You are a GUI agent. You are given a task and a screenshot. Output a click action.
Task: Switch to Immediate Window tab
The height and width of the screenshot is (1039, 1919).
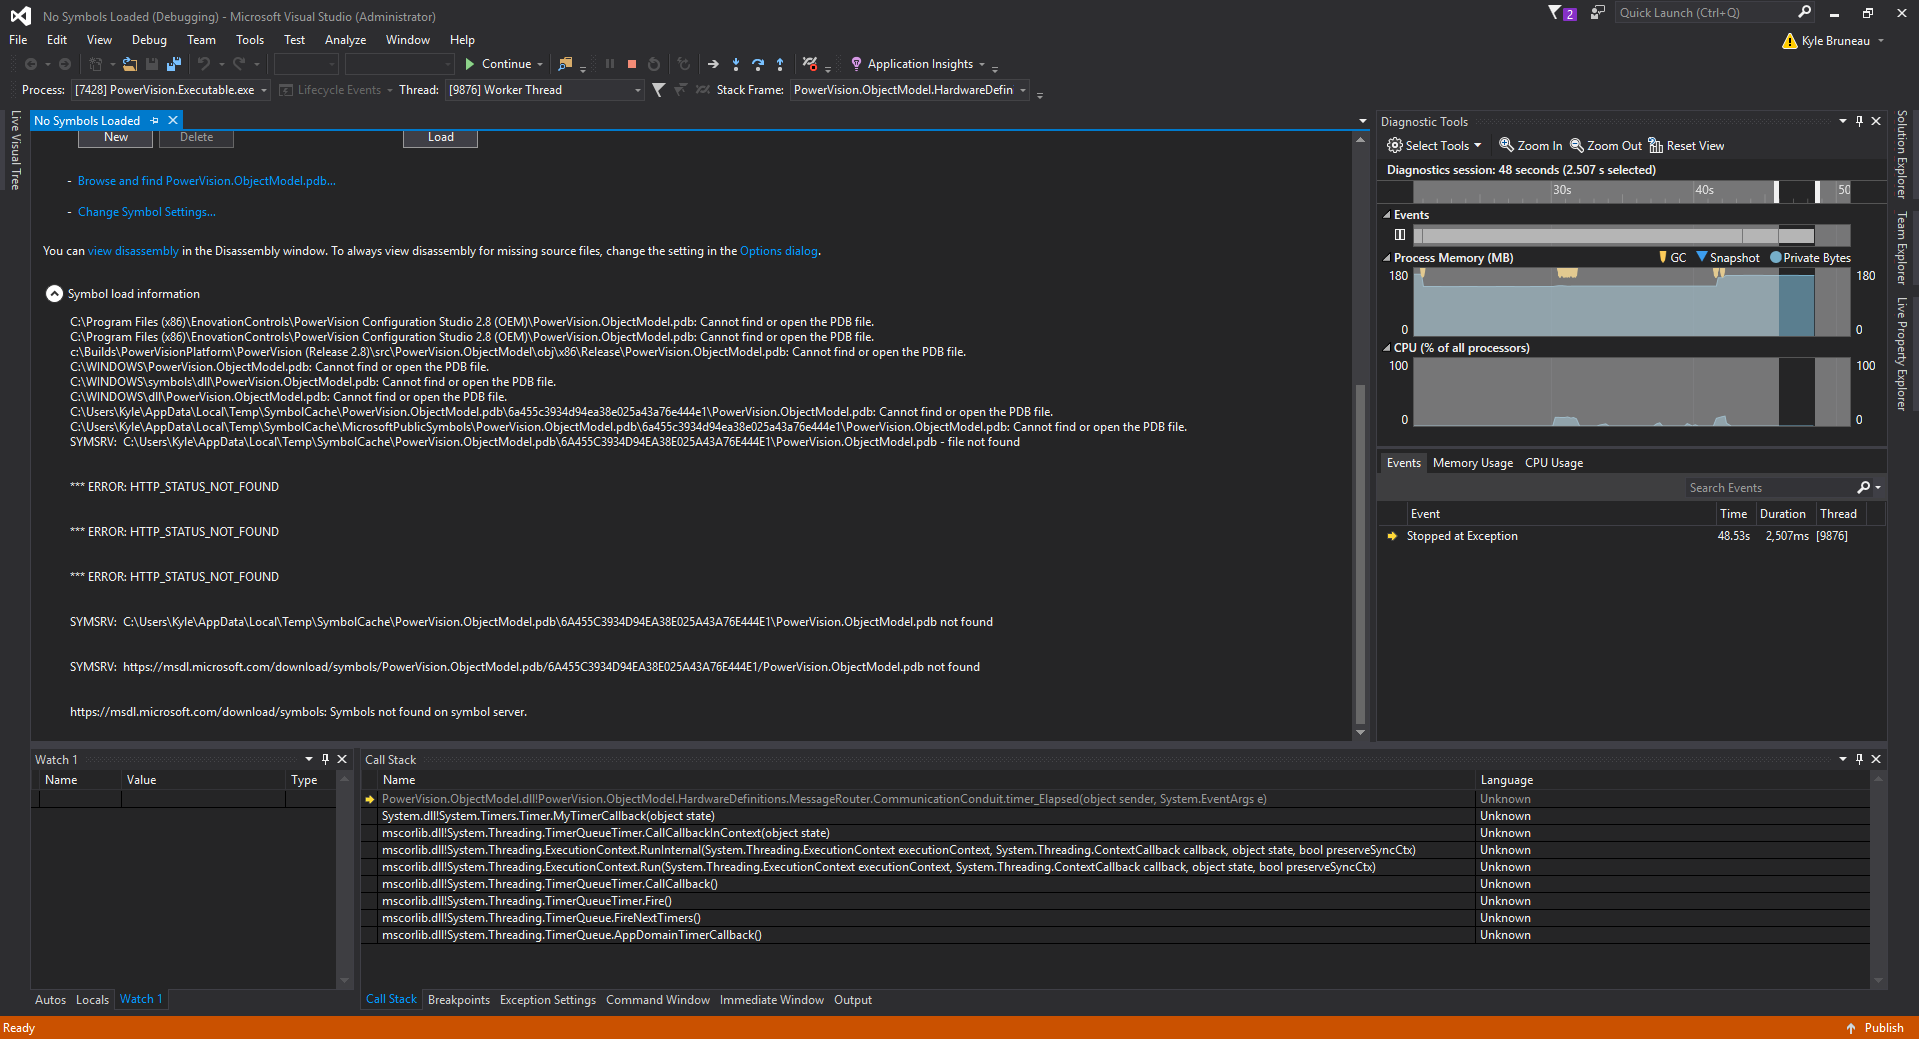(772, 1000)
